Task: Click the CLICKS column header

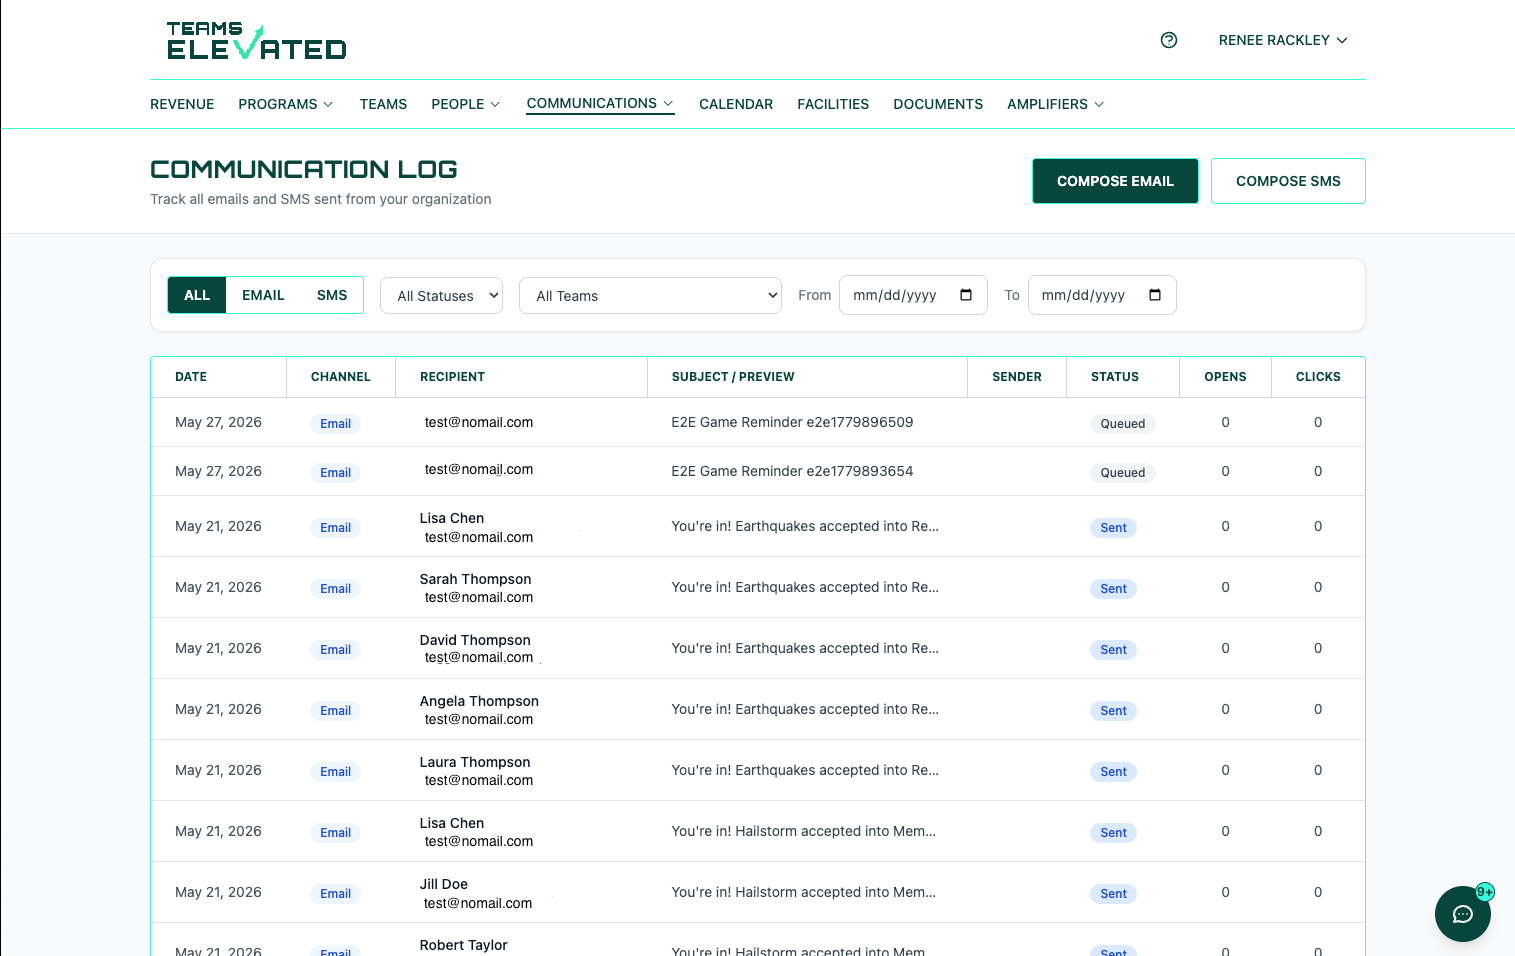Action: (1318, 377)
